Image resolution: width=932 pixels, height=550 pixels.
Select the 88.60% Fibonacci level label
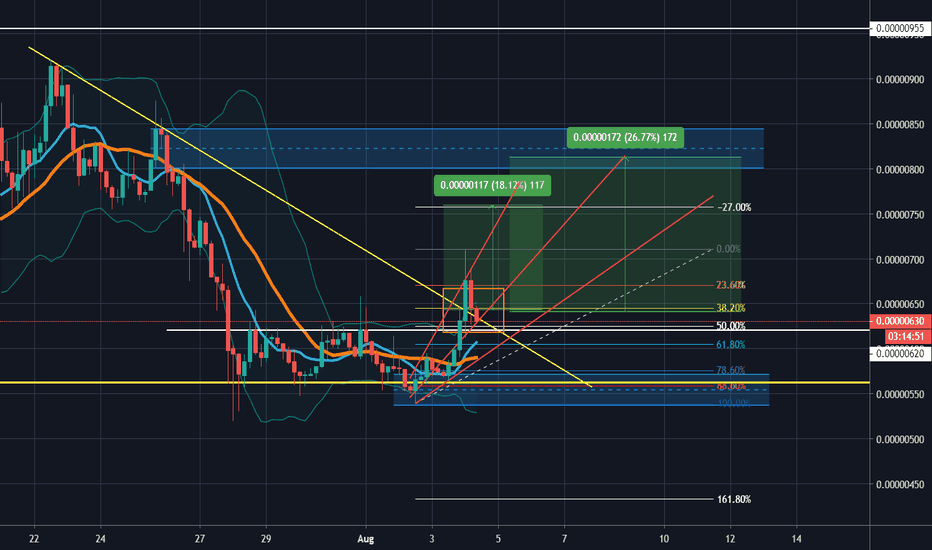(x=731, y=386)
